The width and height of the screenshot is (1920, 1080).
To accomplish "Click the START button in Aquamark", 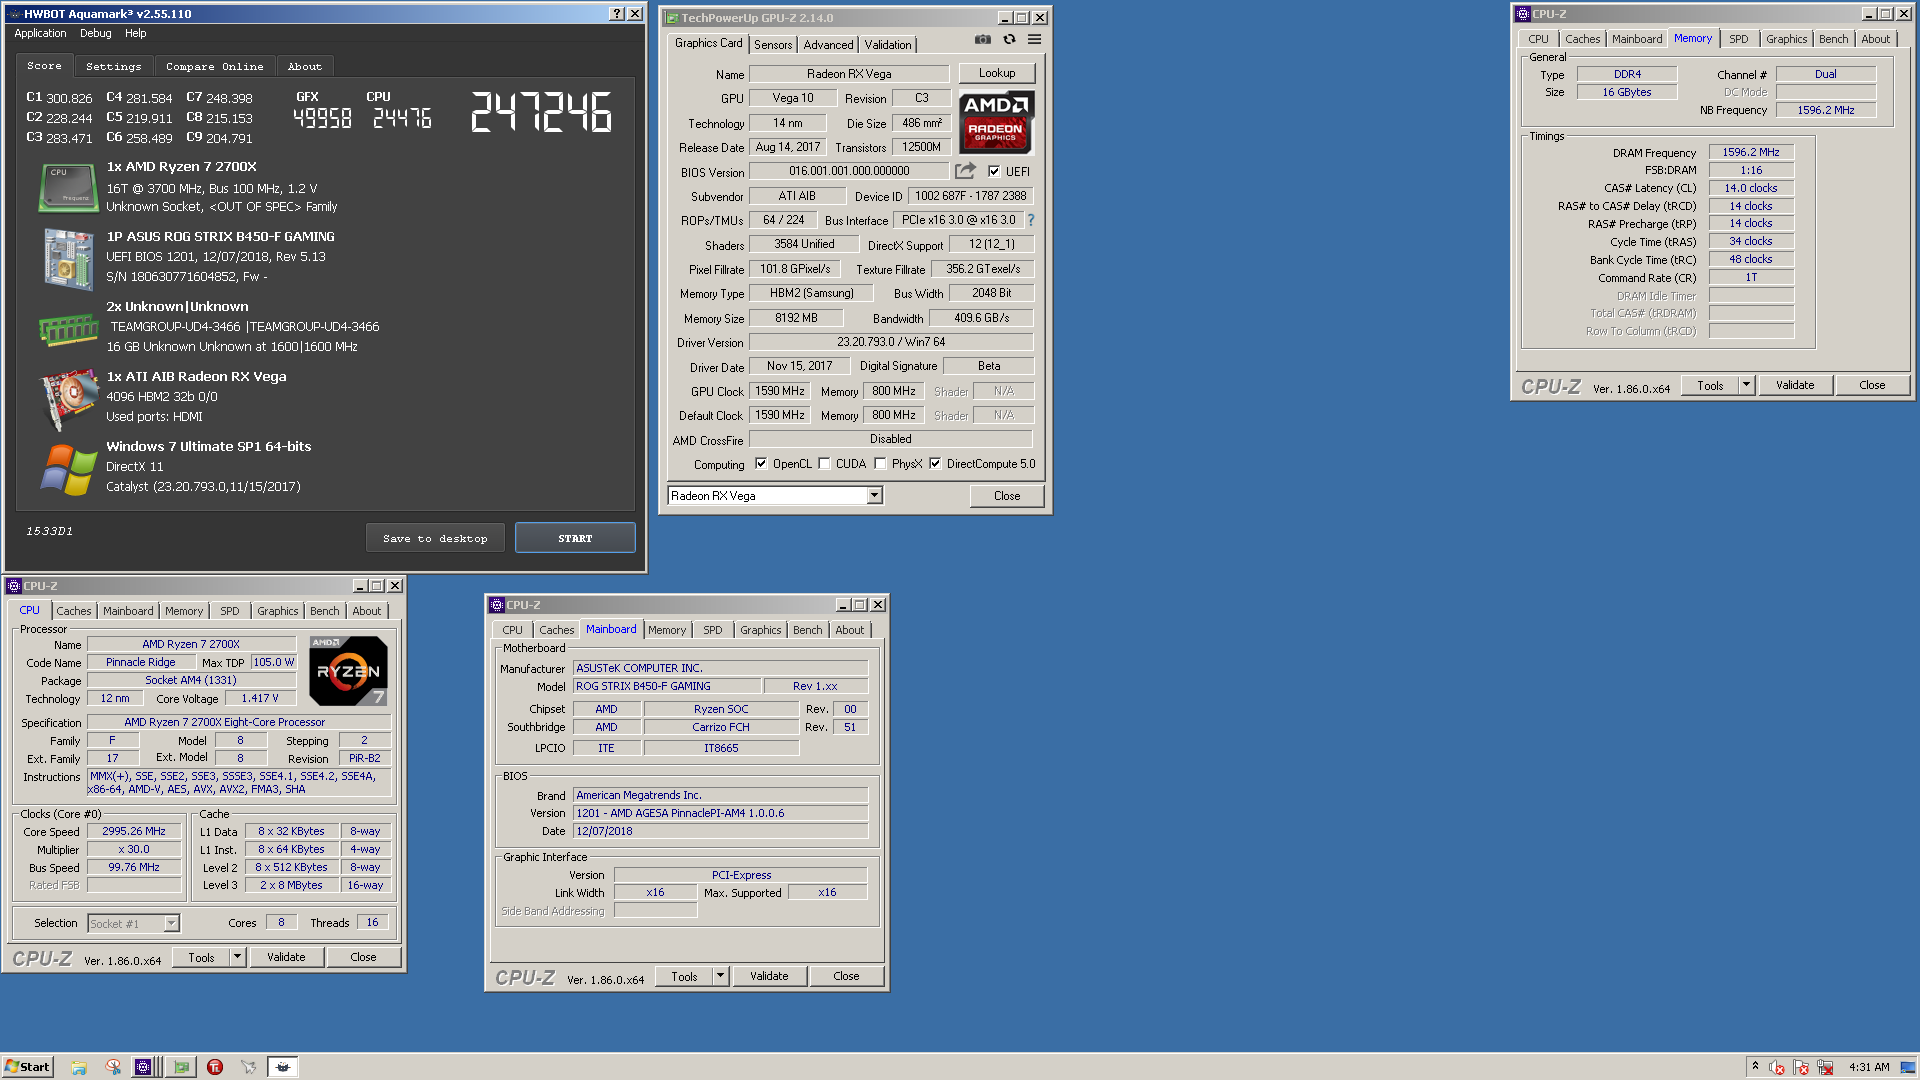I will pos(575,538).
